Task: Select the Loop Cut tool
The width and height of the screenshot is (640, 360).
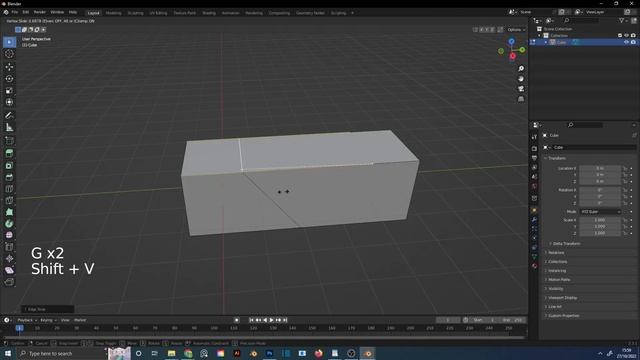Action: click(x=9, y=189)
